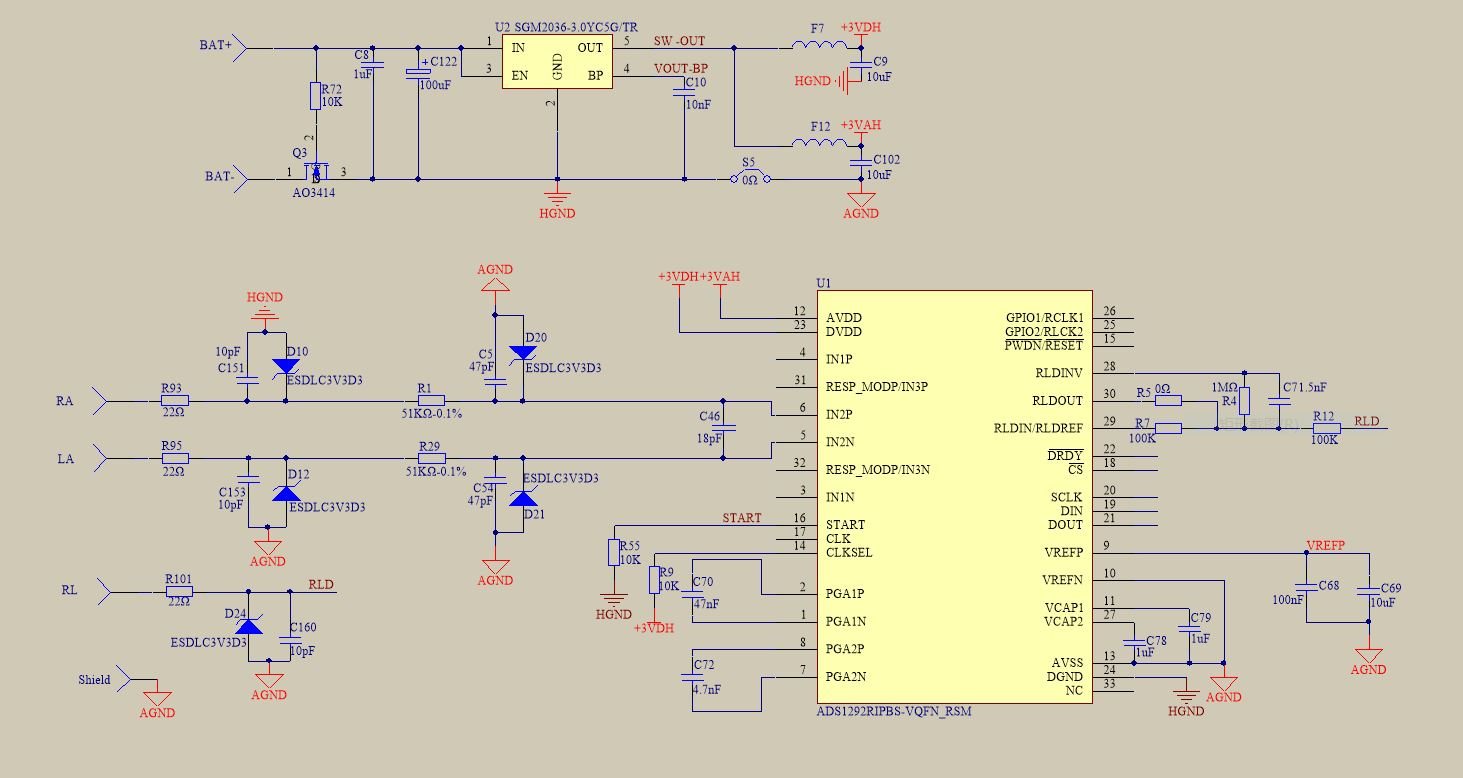Click the BAT+ input port

(239, 47)
